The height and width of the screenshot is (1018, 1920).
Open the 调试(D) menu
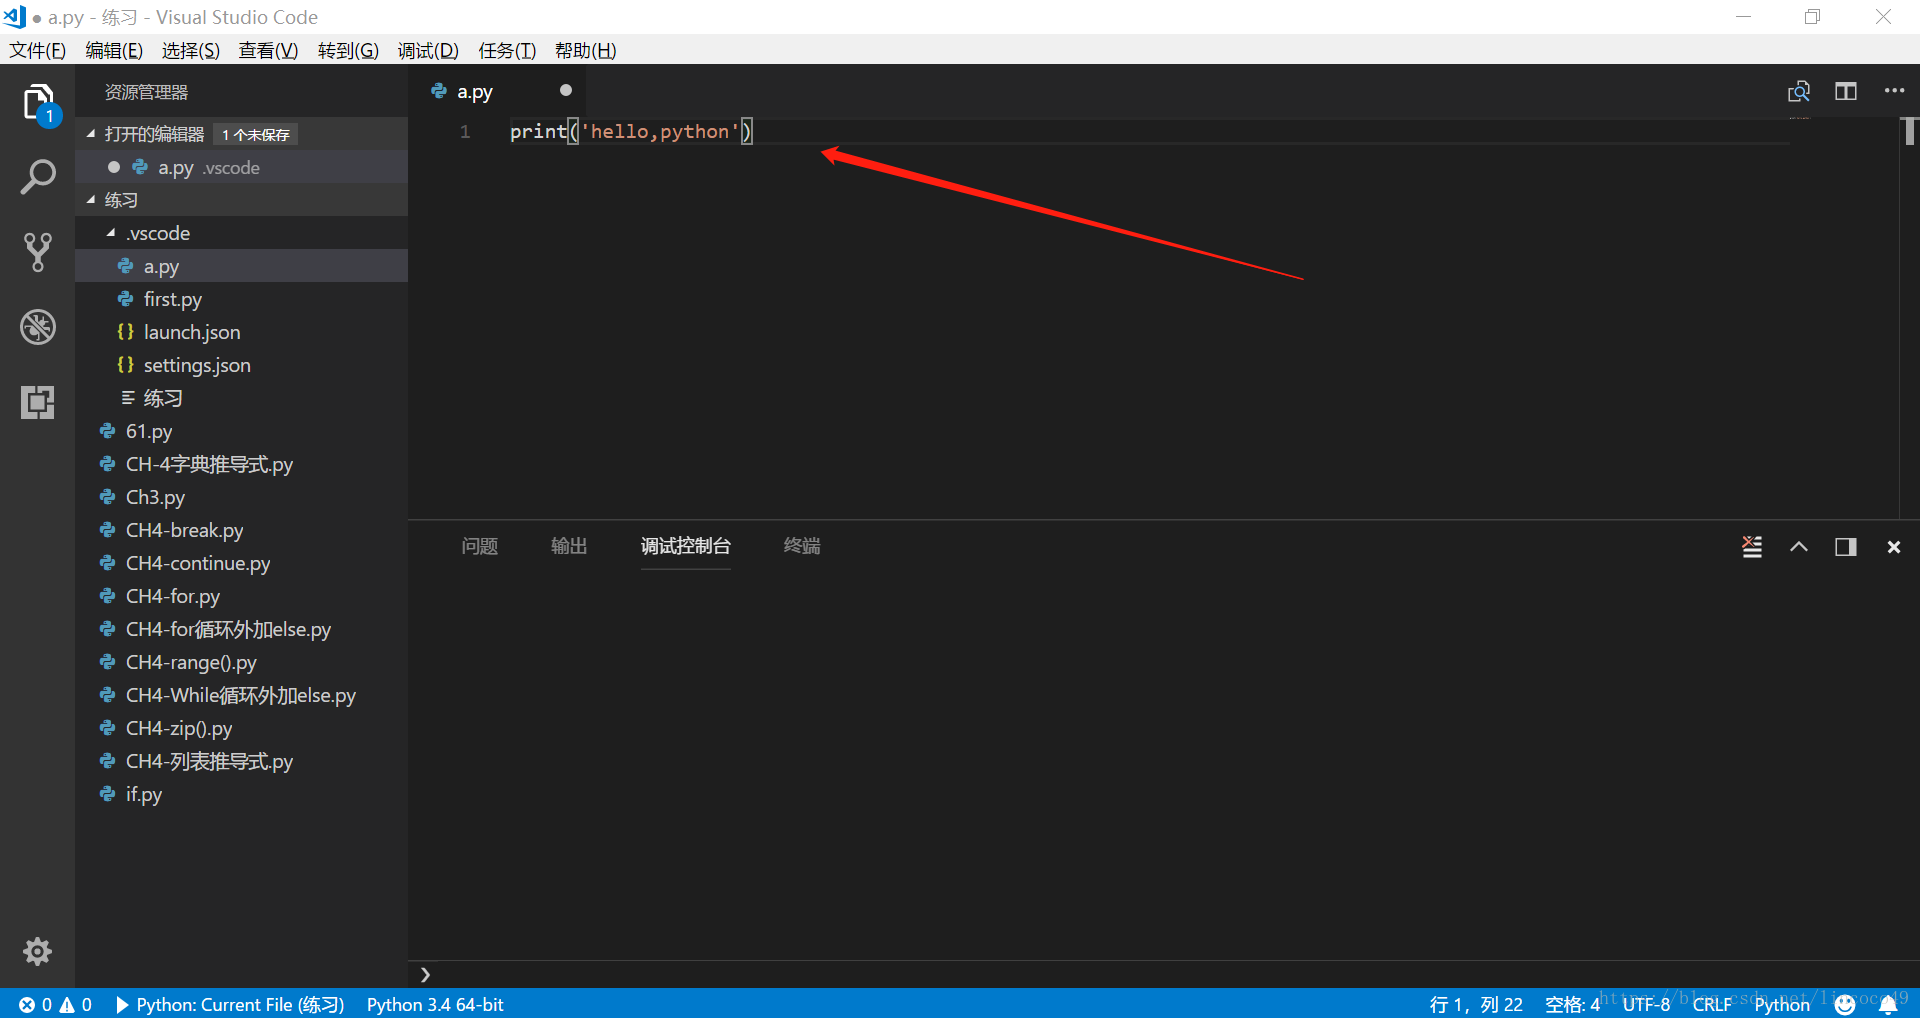tap(428, 50)
